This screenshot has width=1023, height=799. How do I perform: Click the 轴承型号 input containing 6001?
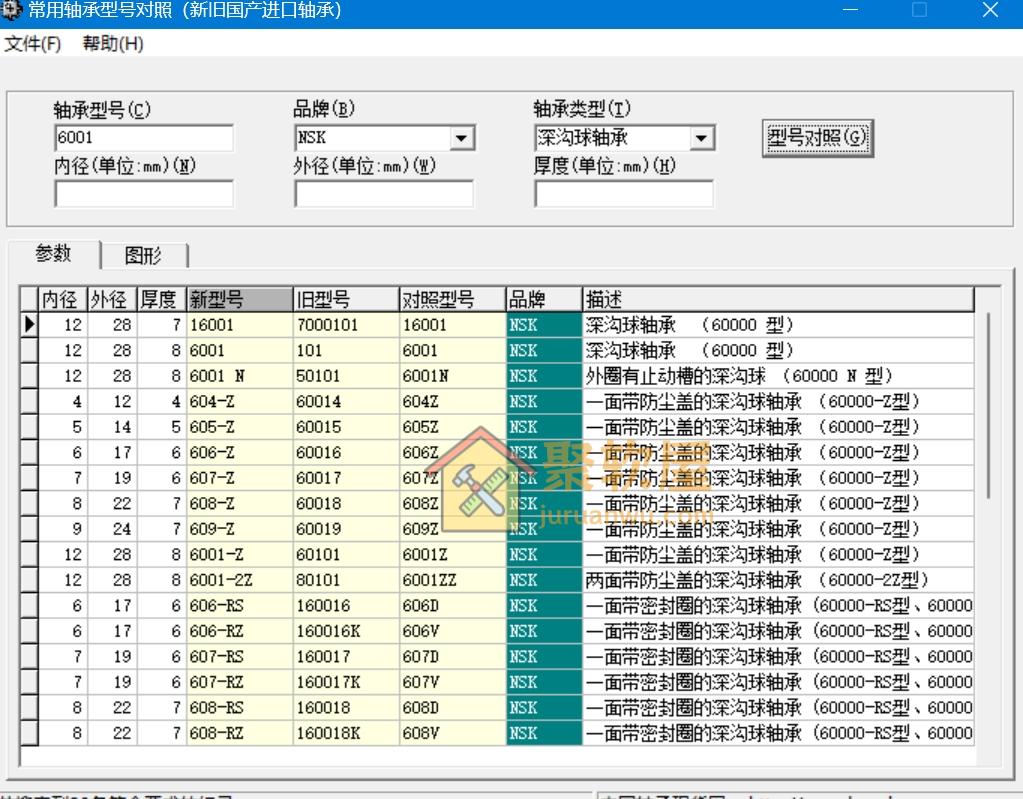coord(143,137)
